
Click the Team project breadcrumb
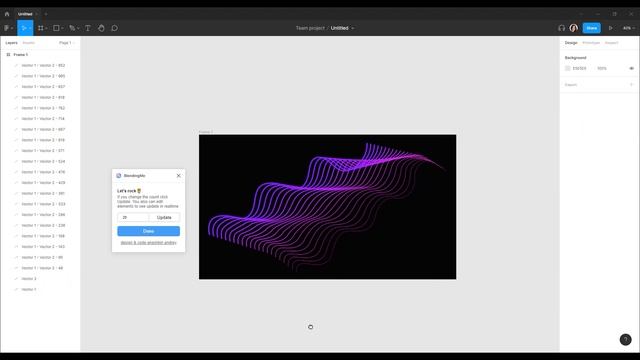click(310, 28)
